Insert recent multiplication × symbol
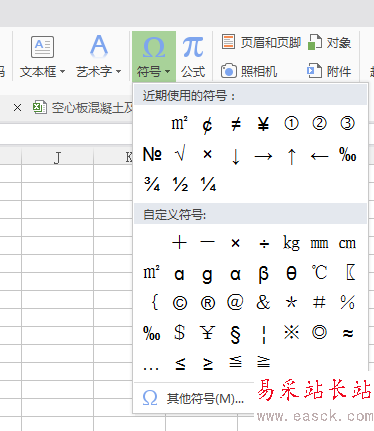The image size is (374, 431). coord(207,154)
